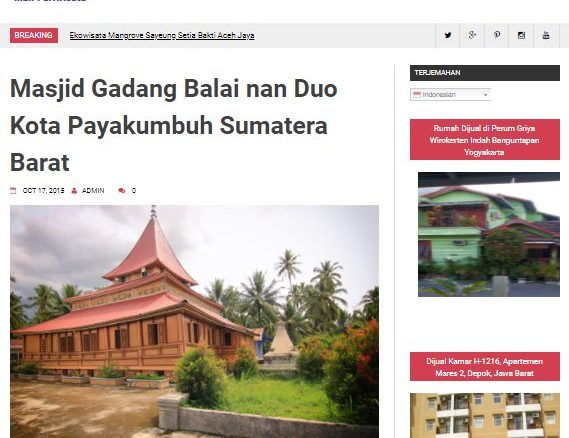Click the apartment building thumbnail
The height and width of the screenshot is (438, 569).
point(485,416)
